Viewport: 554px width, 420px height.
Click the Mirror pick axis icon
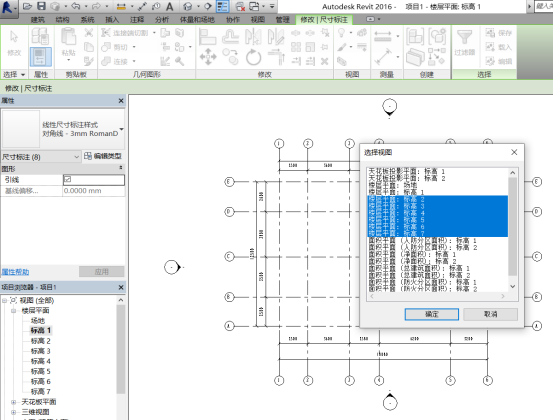point(253,37)
